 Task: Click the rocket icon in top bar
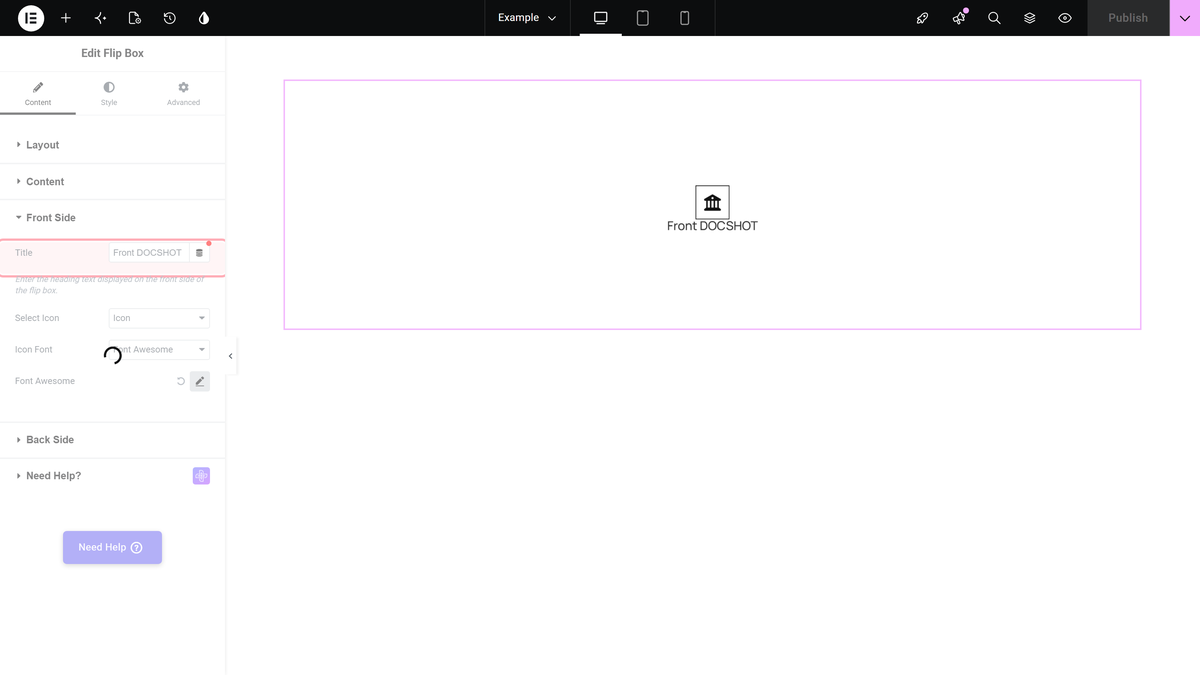pos(923,18)
